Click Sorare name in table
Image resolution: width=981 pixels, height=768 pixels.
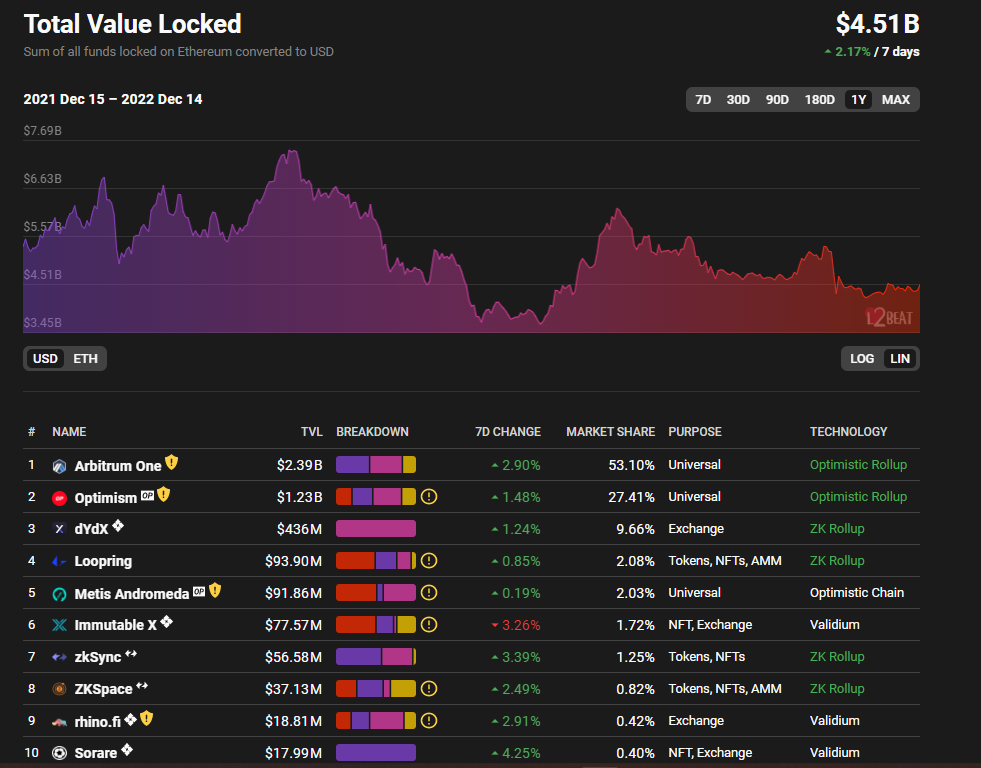click(x=96, y=754)
